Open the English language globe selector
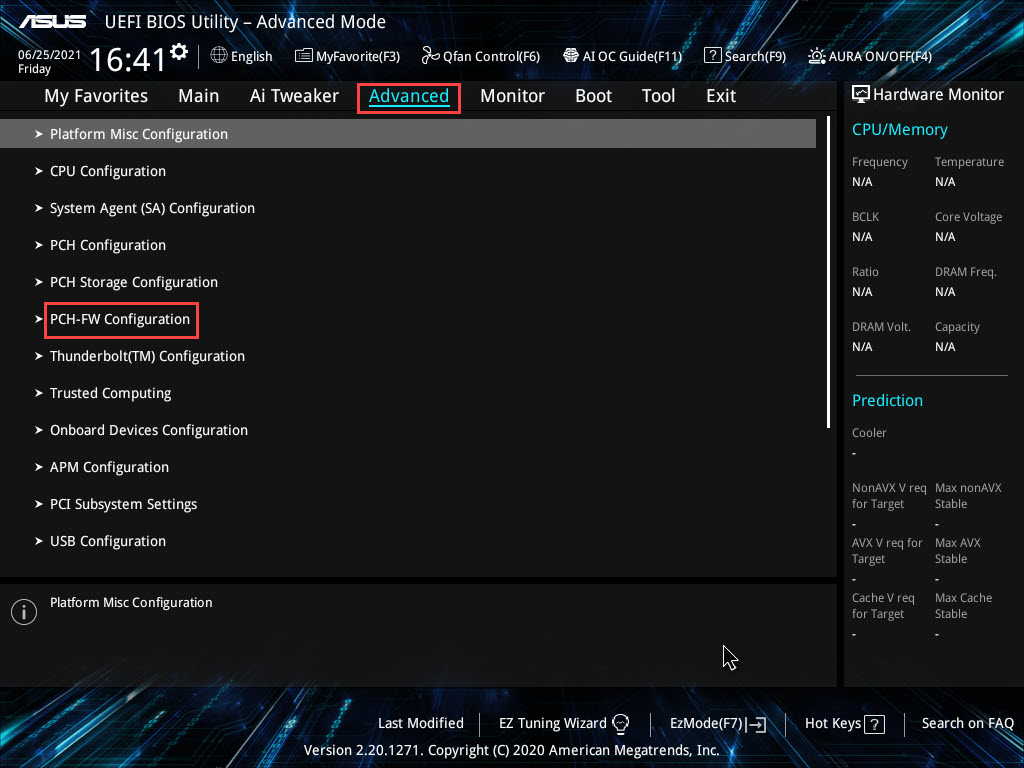 click(x=241, y=56)
